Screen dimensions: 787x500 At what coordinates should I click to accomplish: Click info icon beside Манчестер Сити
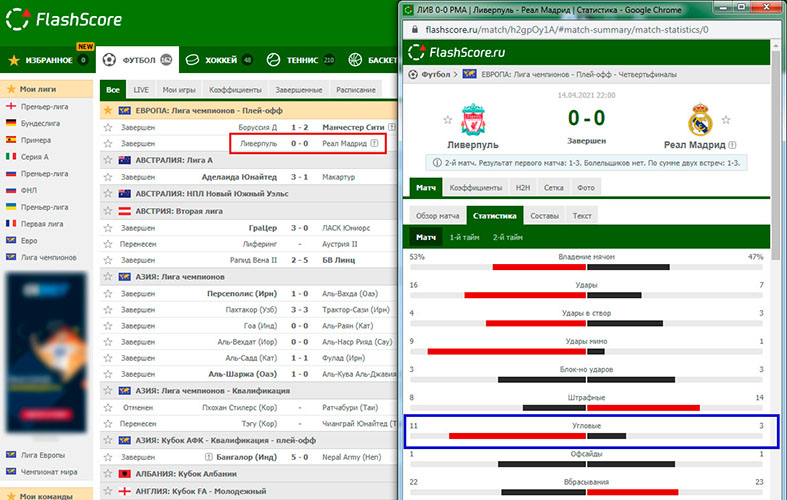click(392, 127)
